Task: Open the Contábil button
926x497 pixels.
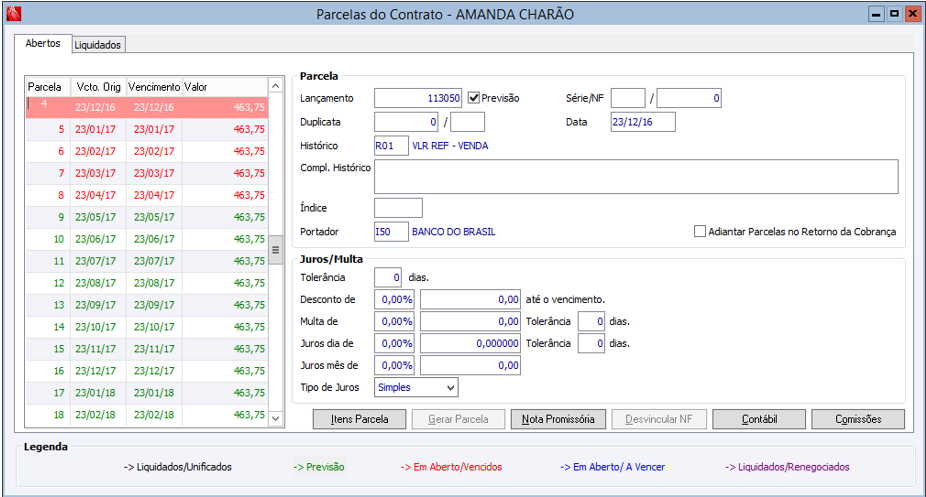Action: (759, 419)
